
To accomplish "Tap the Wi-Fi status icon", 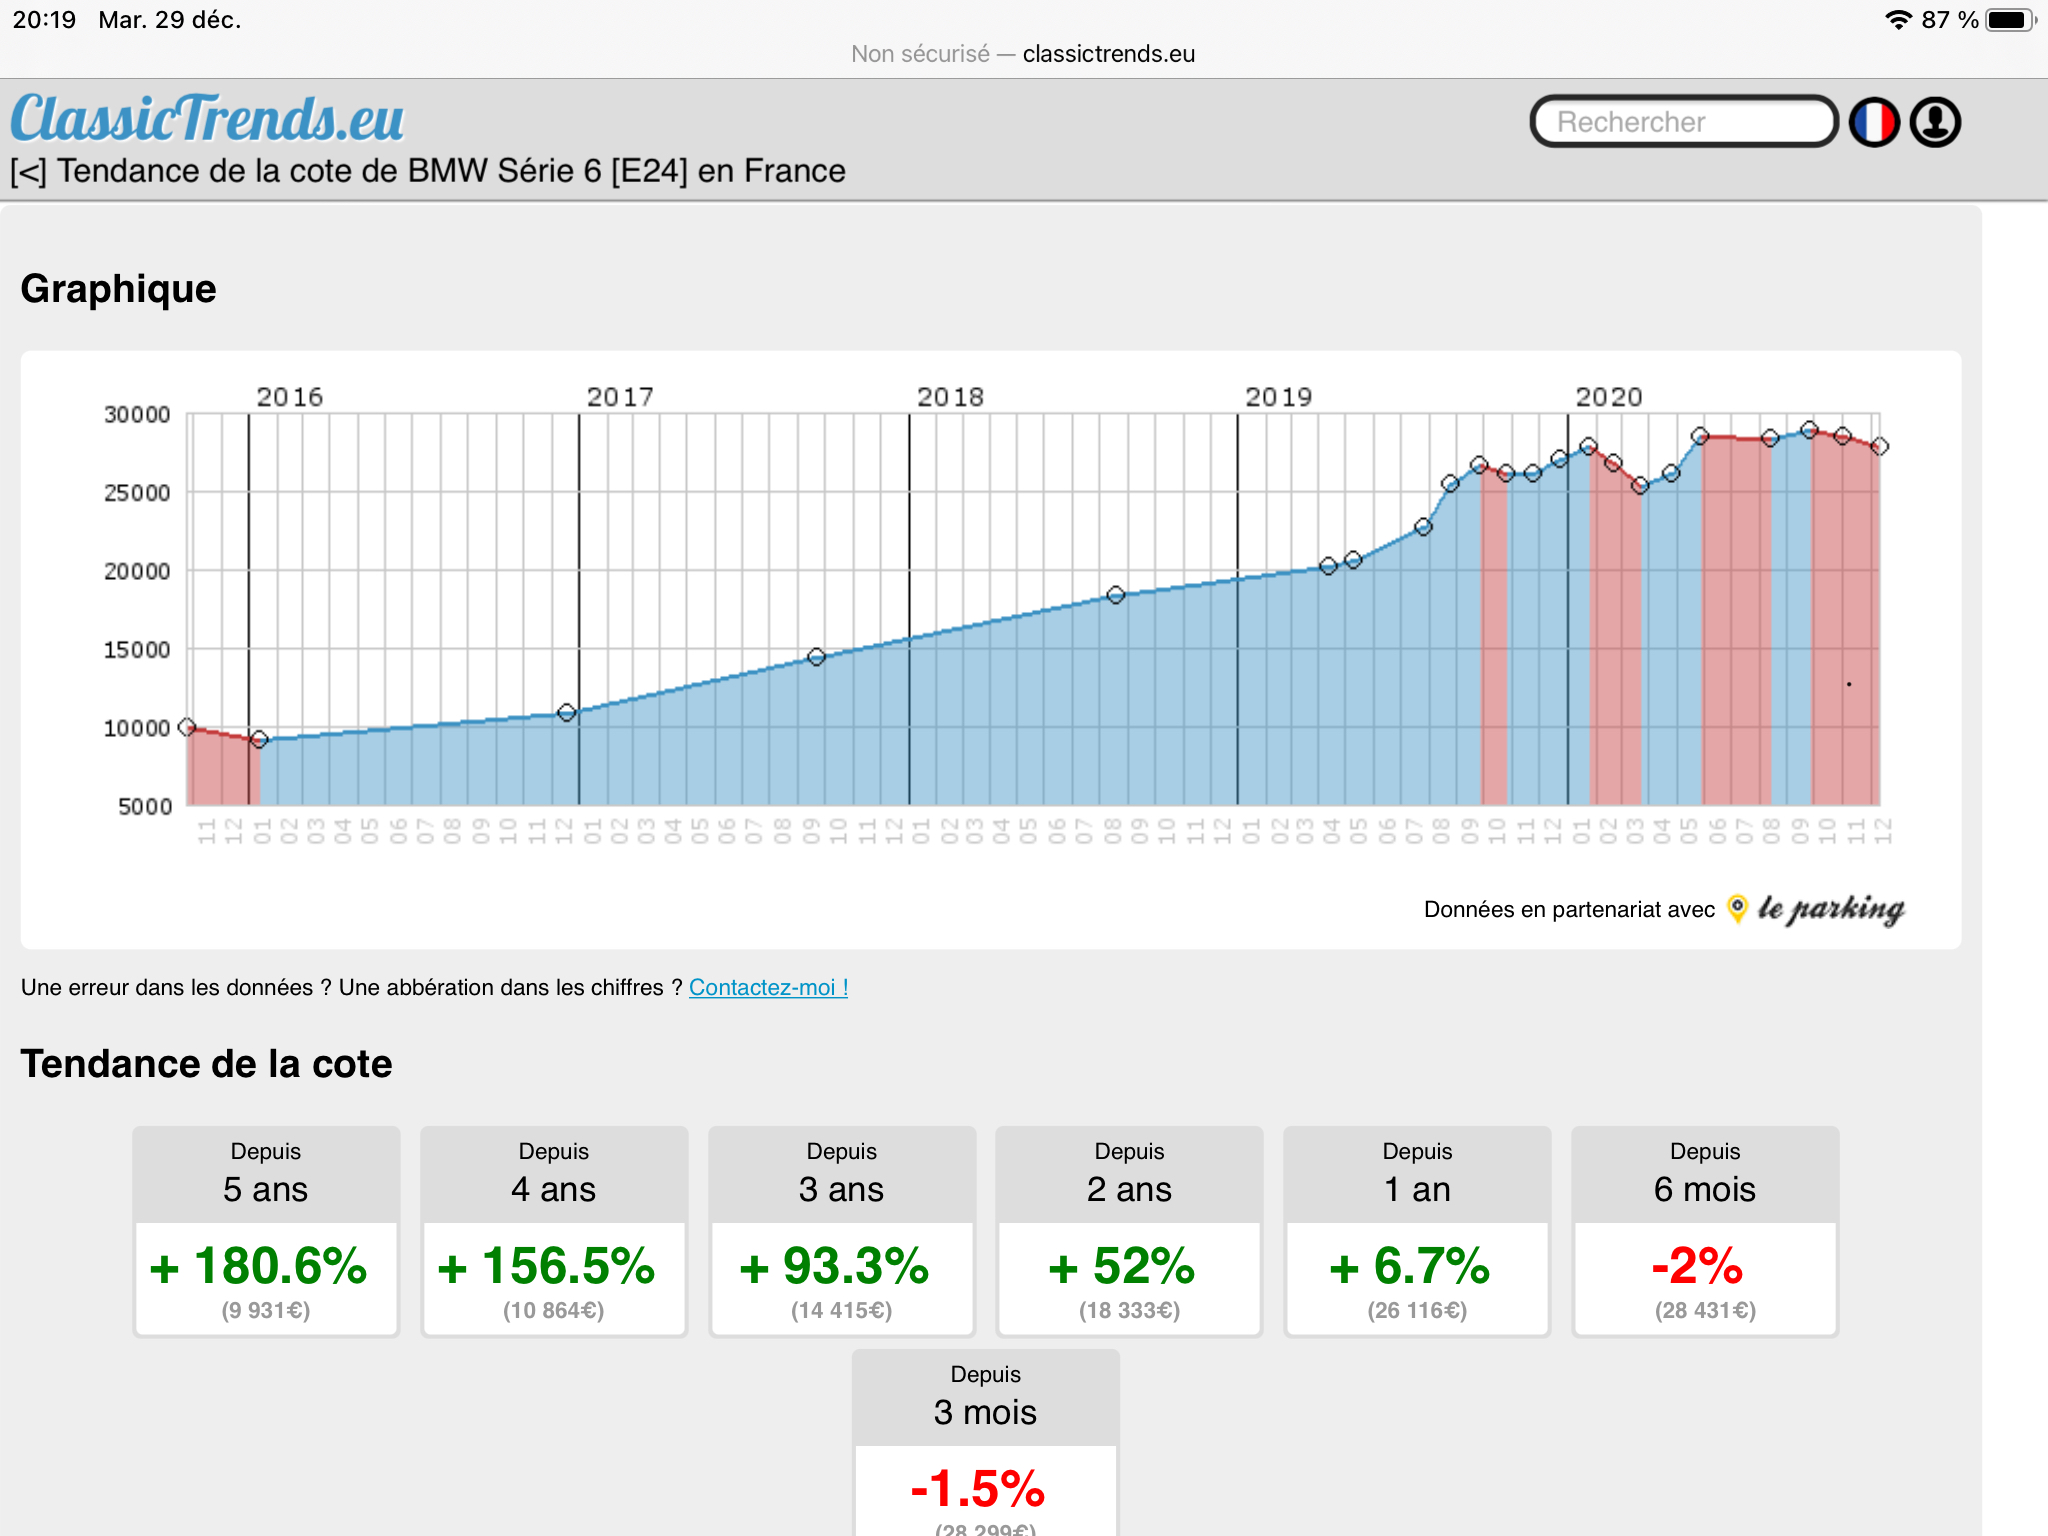I will 1897,20.
